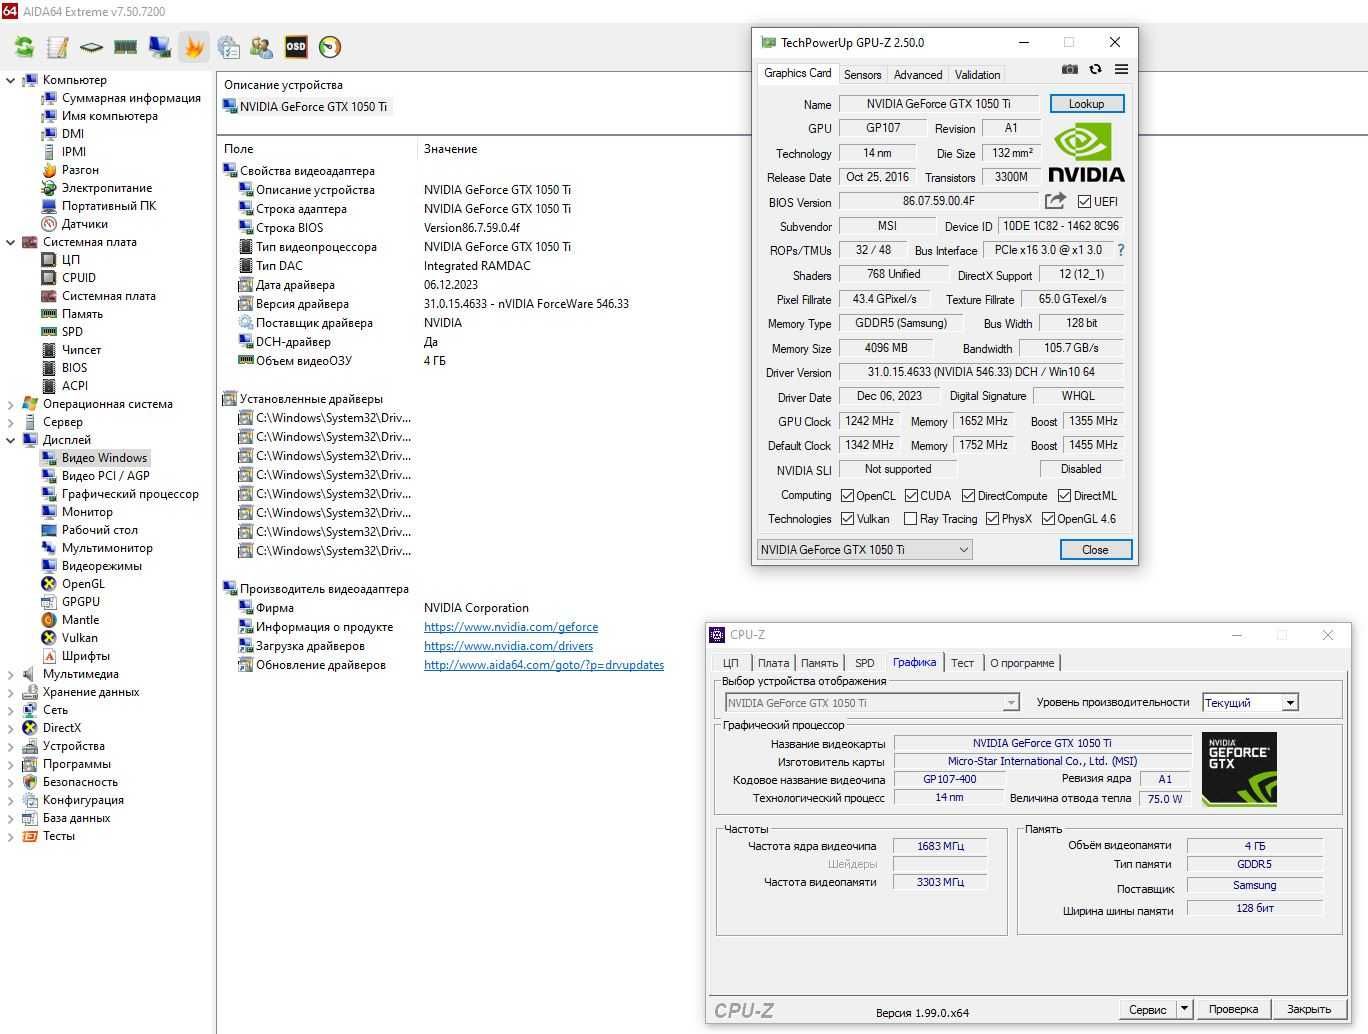Select OpenGL item in AIDA64 tree
1368x1034 pixels.
[x=83, y=584]
